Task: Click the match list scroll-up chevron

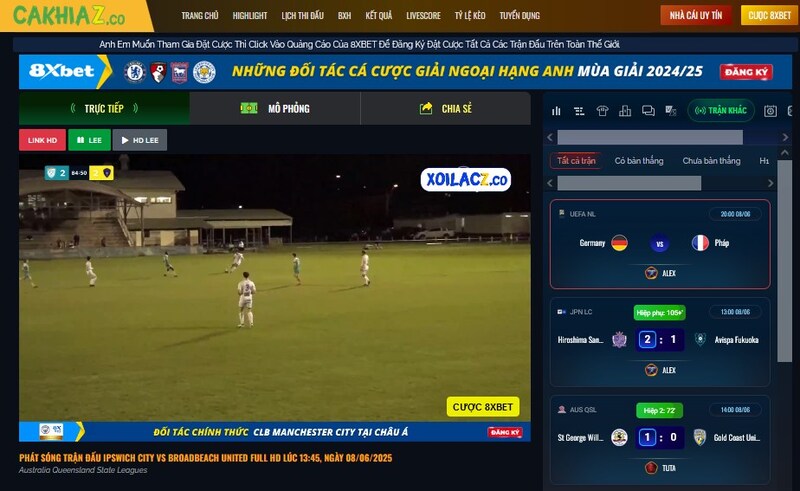Action: [x=785, y=153]
